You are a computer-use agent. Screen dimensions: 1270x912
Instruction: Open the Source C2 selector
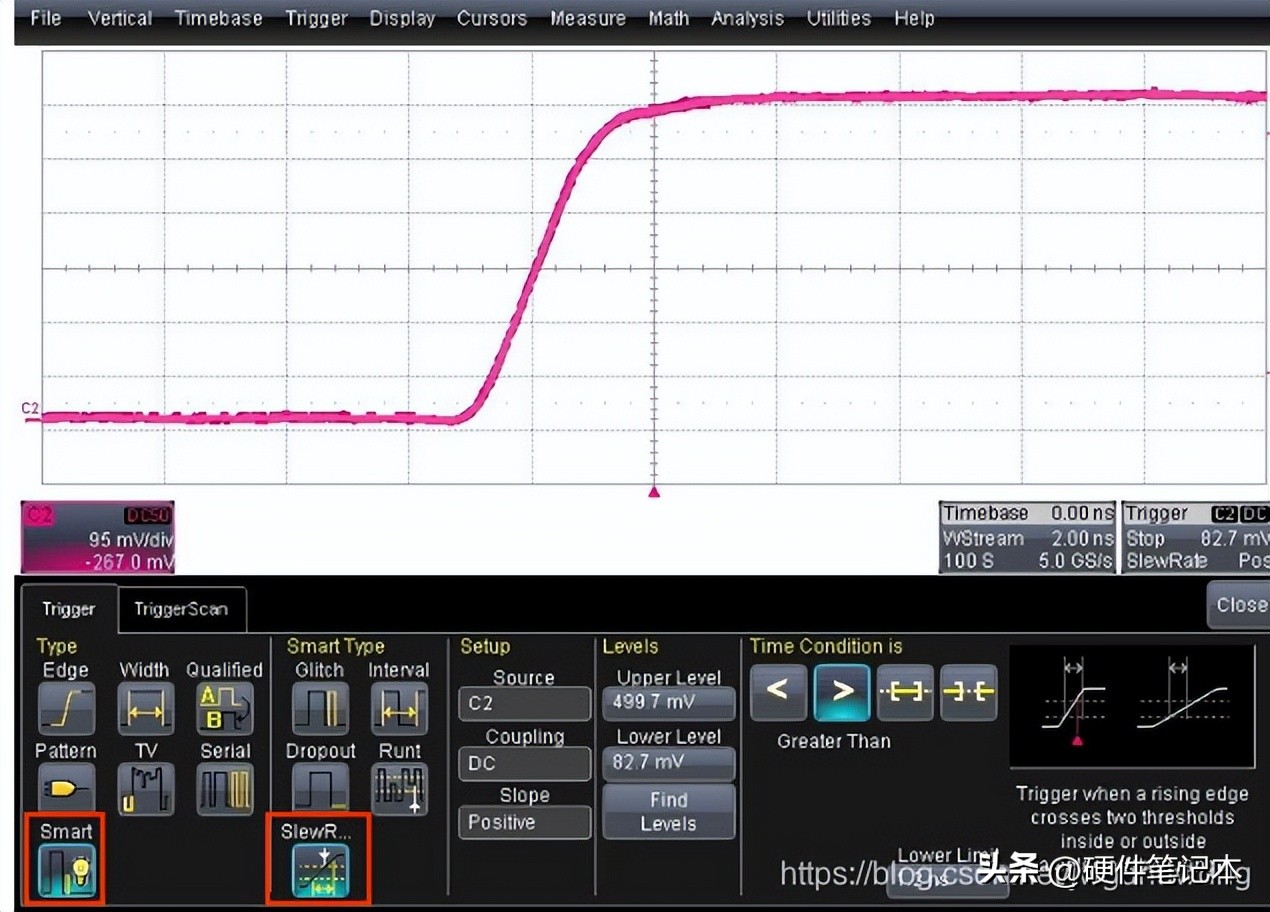click(x=524, y=703)
